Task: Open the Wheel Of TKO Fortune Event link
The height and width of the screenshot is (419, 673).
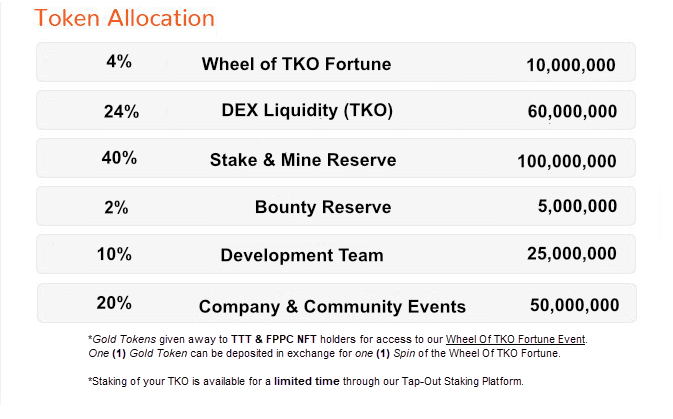Action: (x=516, y=338)
